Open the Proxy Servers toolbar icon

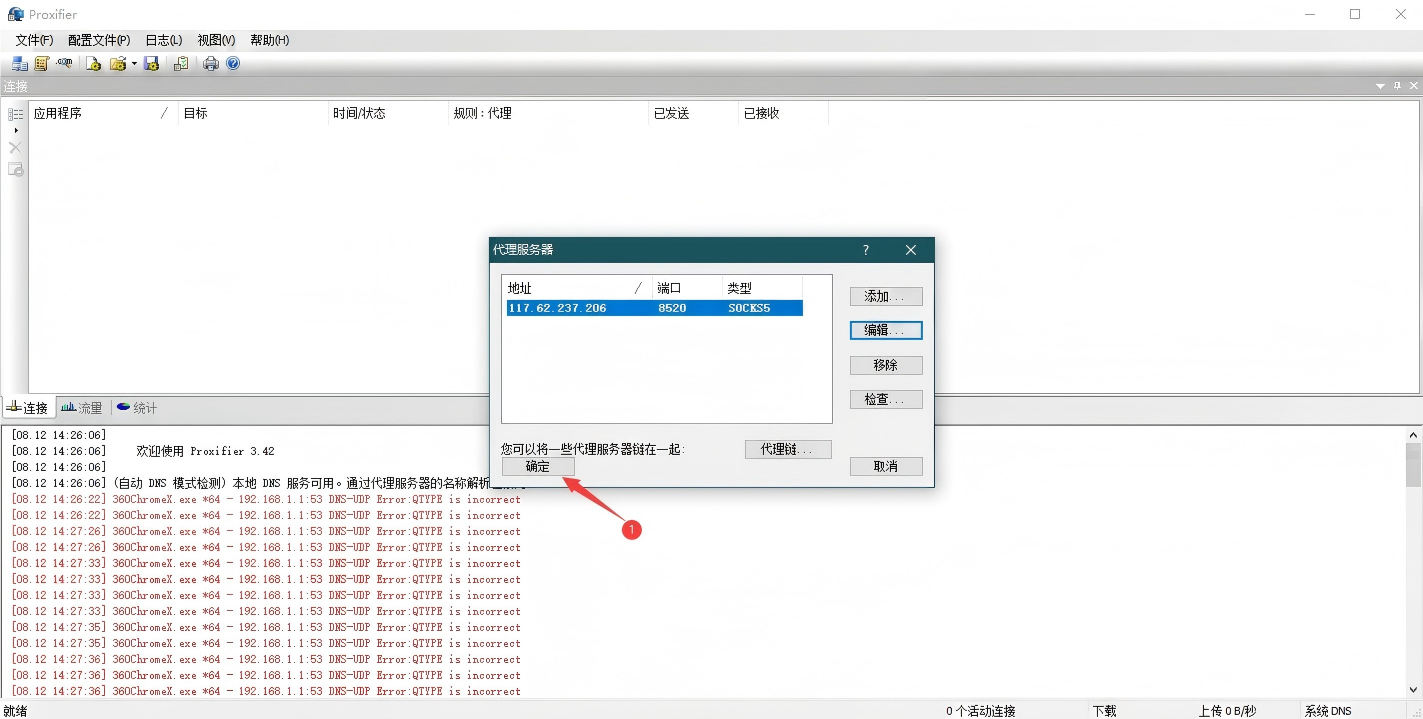[x=20, y=64]
